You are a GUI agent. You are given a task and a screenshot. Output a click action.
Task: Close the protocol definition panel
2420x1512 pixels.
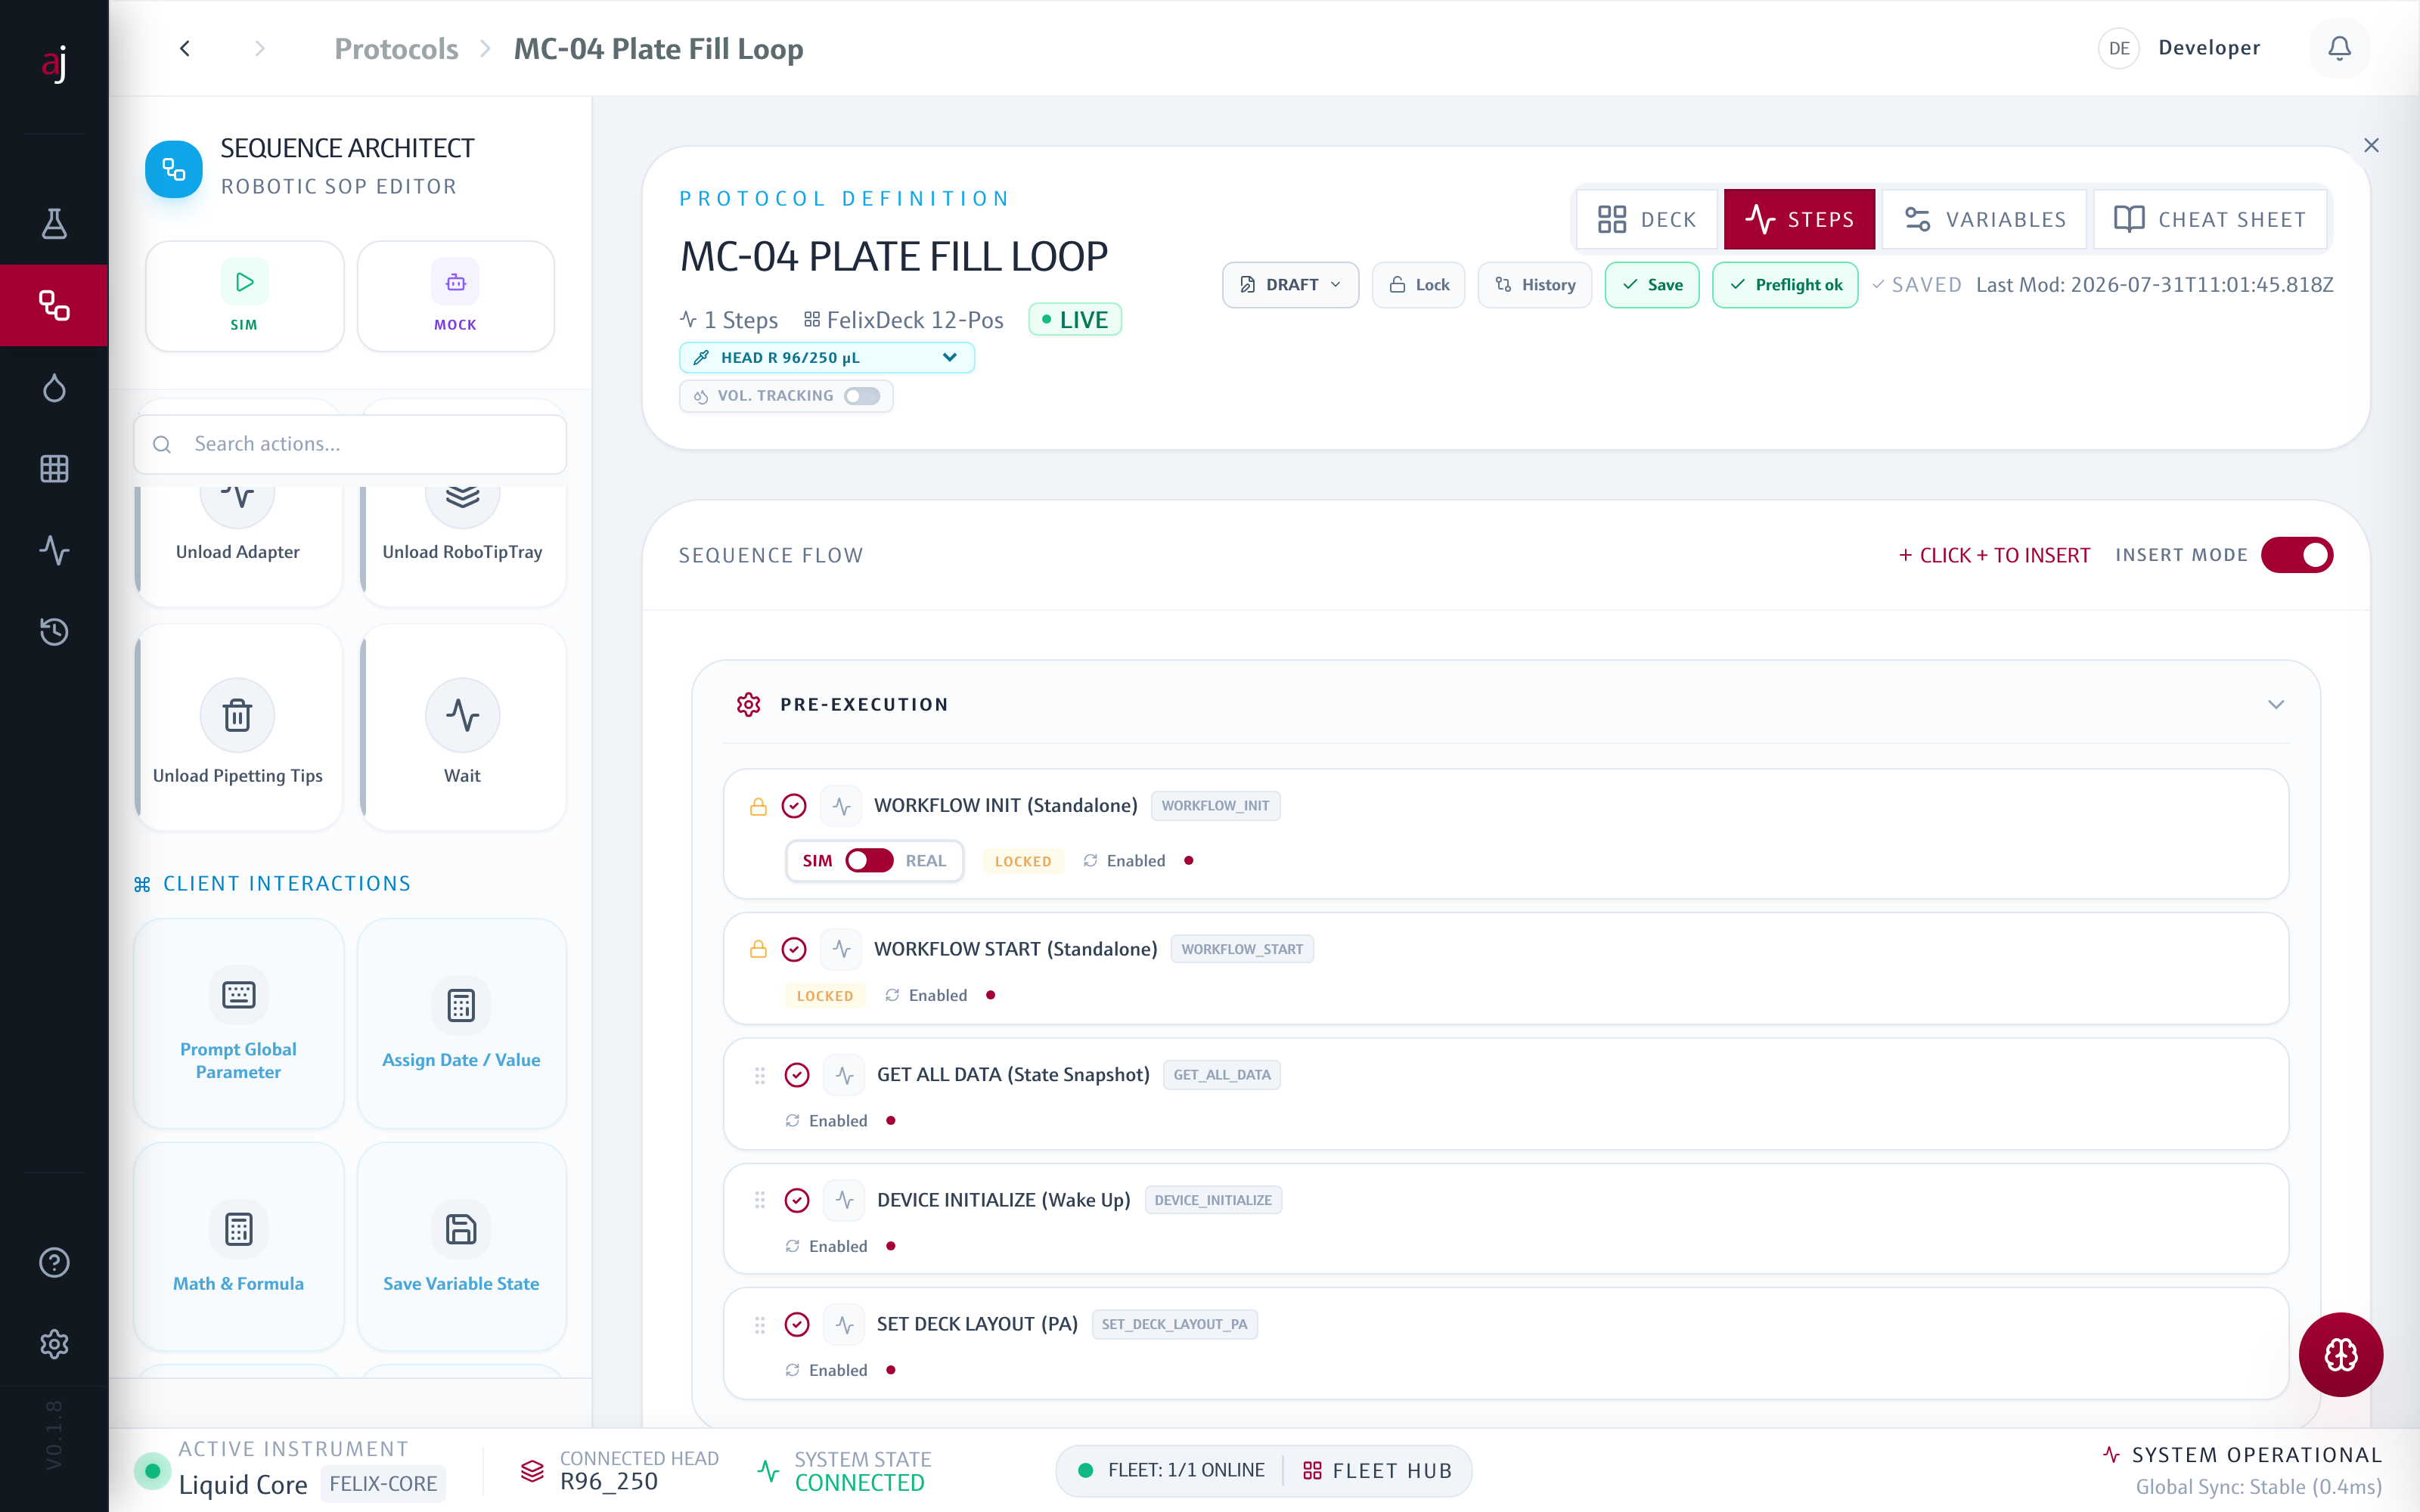[2371, 145]
